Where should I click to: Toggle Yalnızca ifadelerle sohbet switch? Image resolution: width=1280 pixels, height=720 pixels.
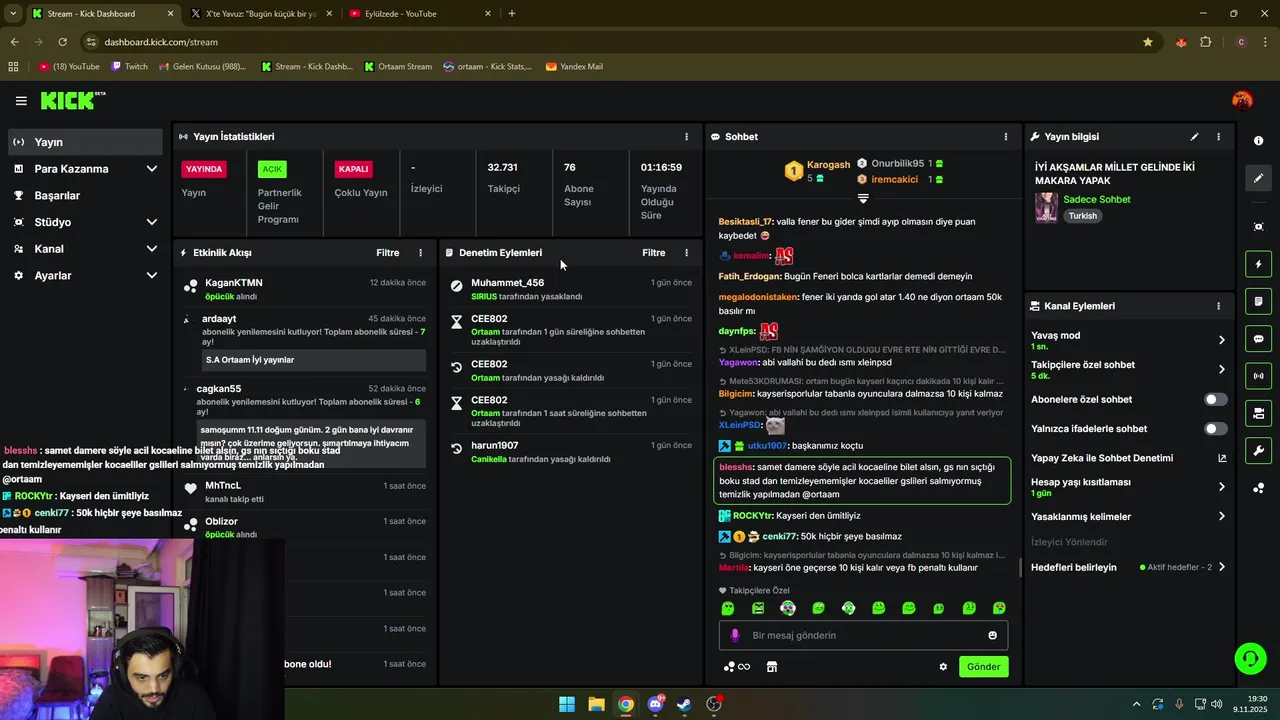click(x=1215, y=429)
